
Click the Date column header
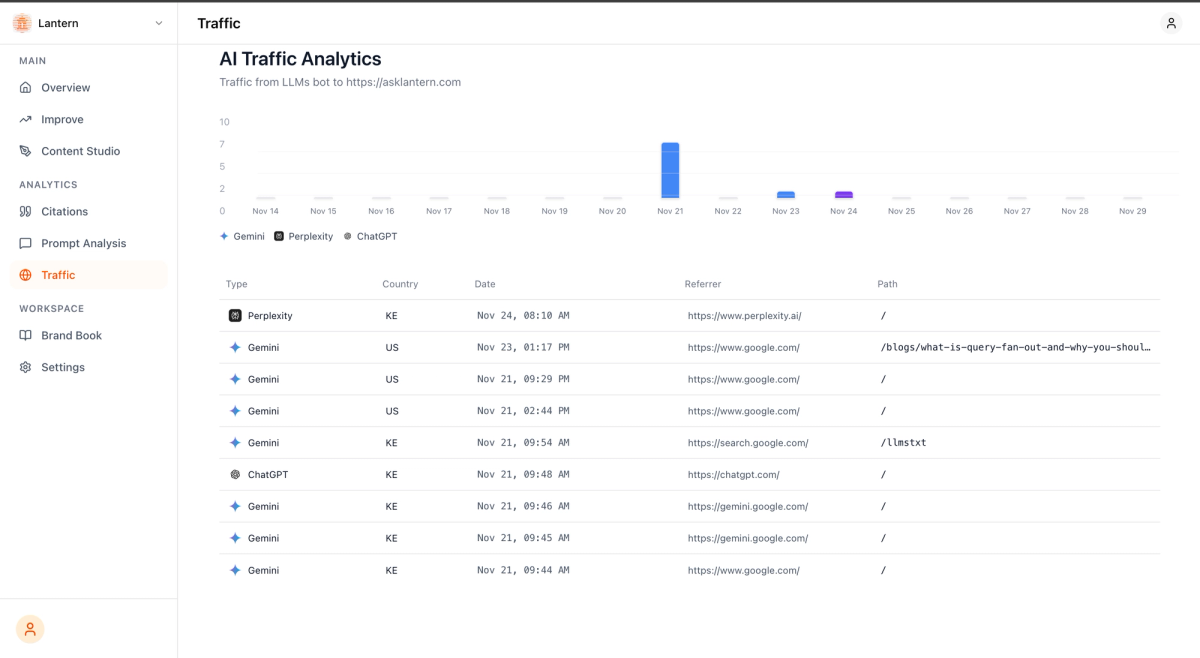click(485, 284)
